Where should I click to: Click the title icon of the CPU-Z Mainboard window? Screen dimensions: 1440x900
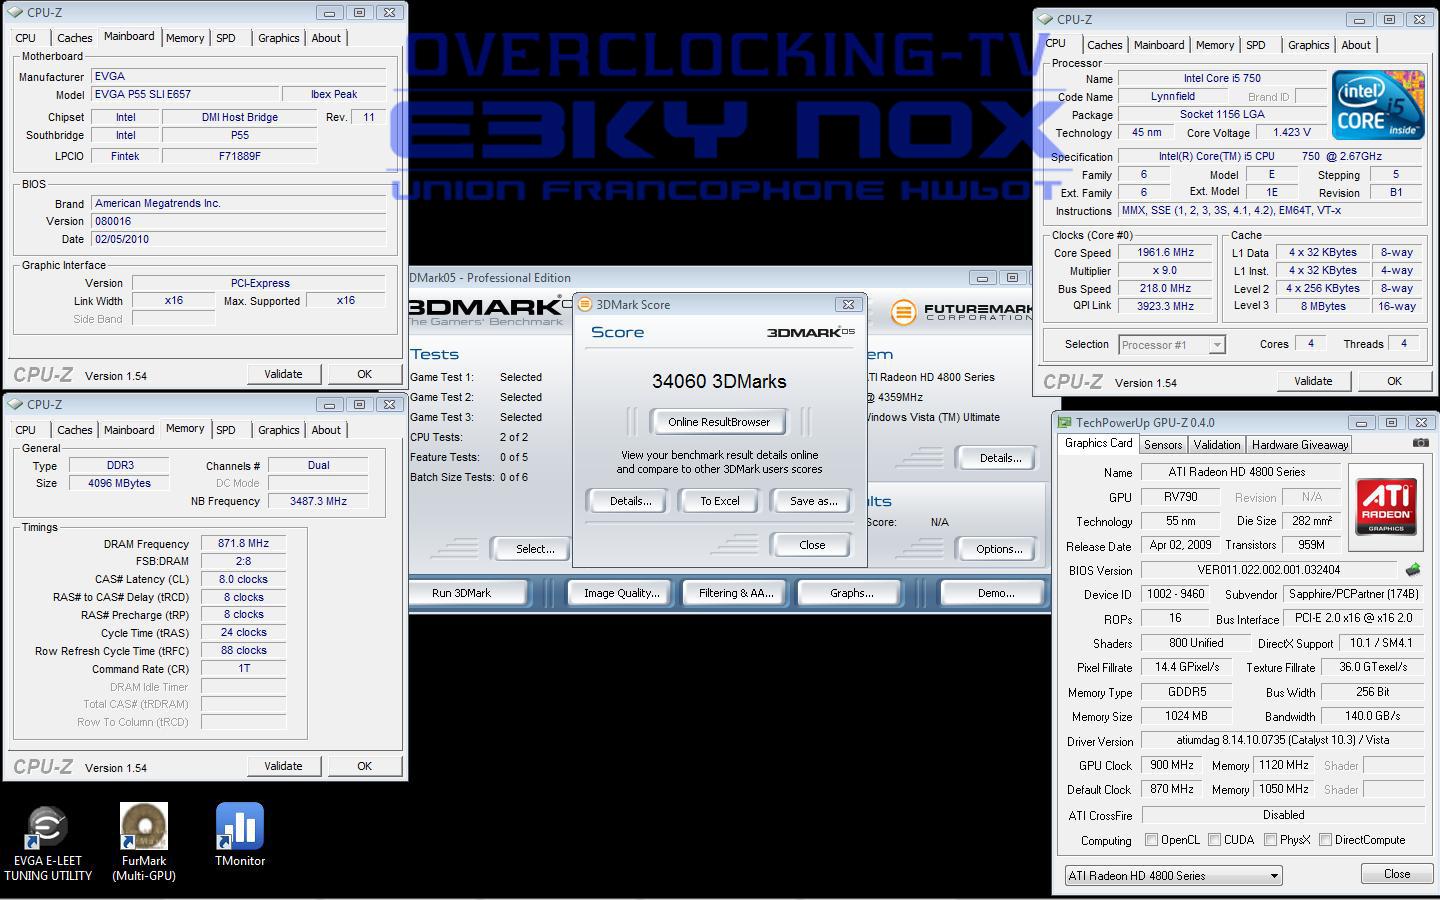coord(15,12)
